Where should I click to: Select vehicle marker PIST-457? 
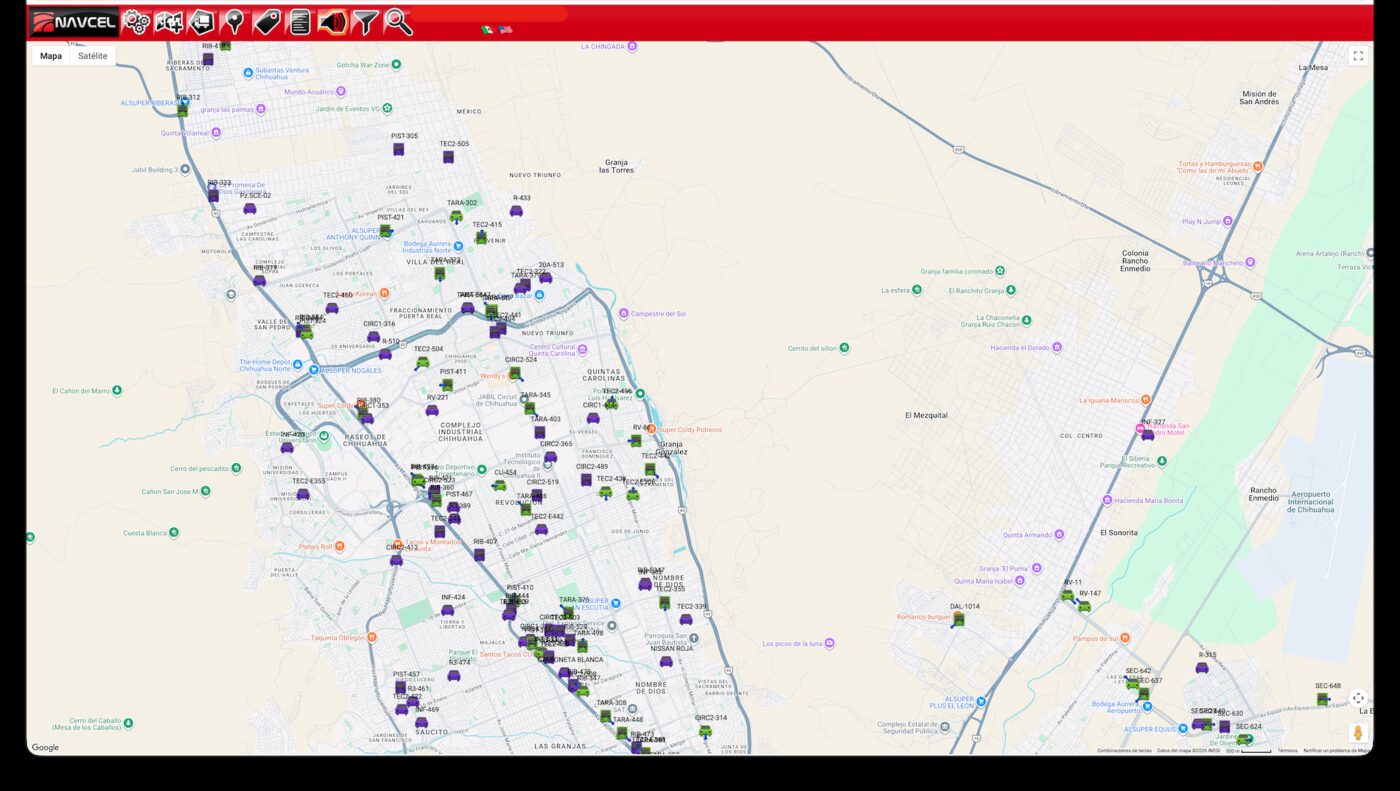click(x=400, y=688)
